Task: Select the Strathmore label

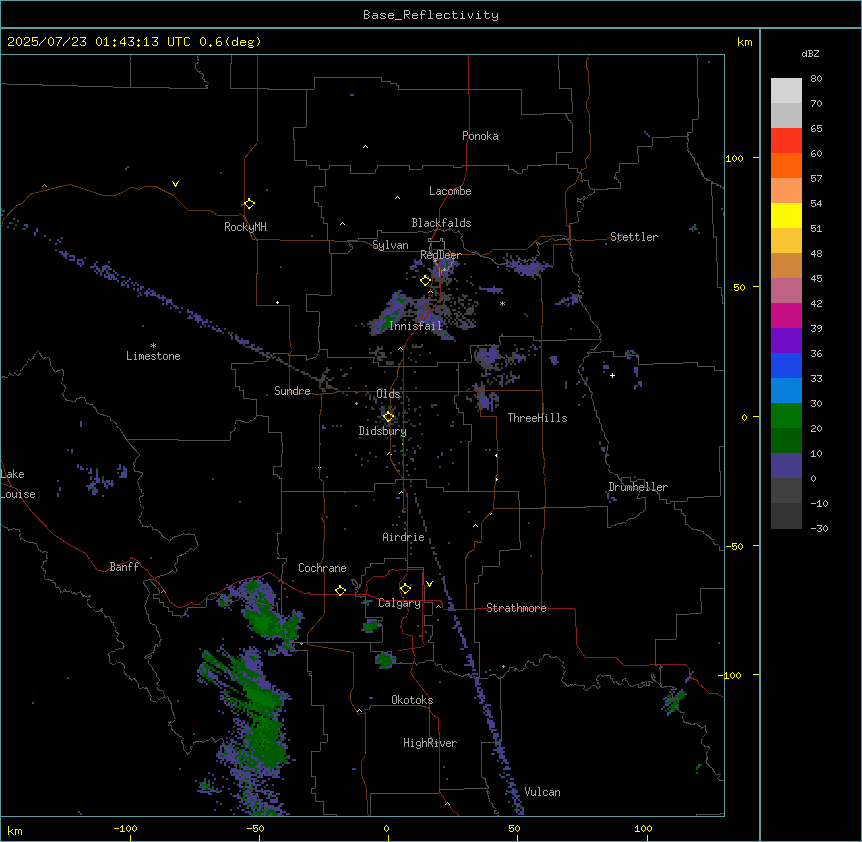Action: (x=516, y=608)
